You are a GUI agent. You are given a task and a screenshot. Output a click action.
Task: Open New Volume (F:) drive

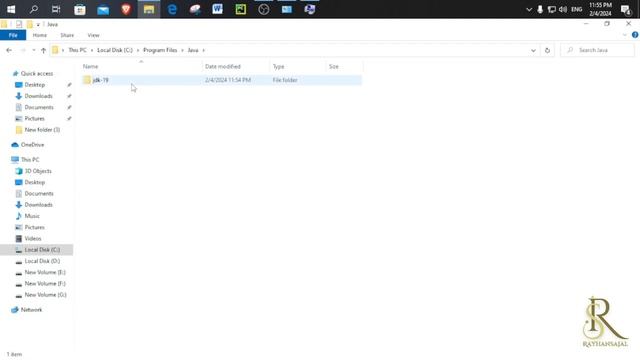45,283
